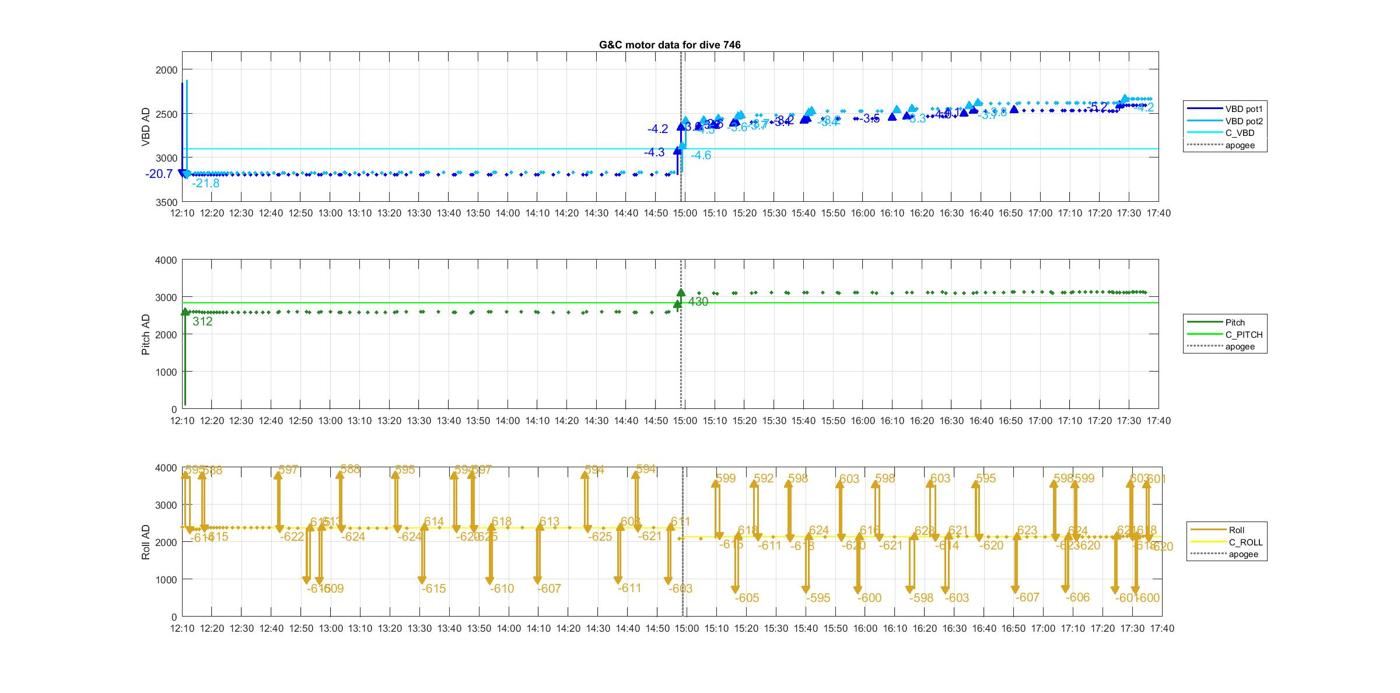Click the "430" data label in the Pitch plot
Screen dimensions: 1400x693
tap(698, 301)
